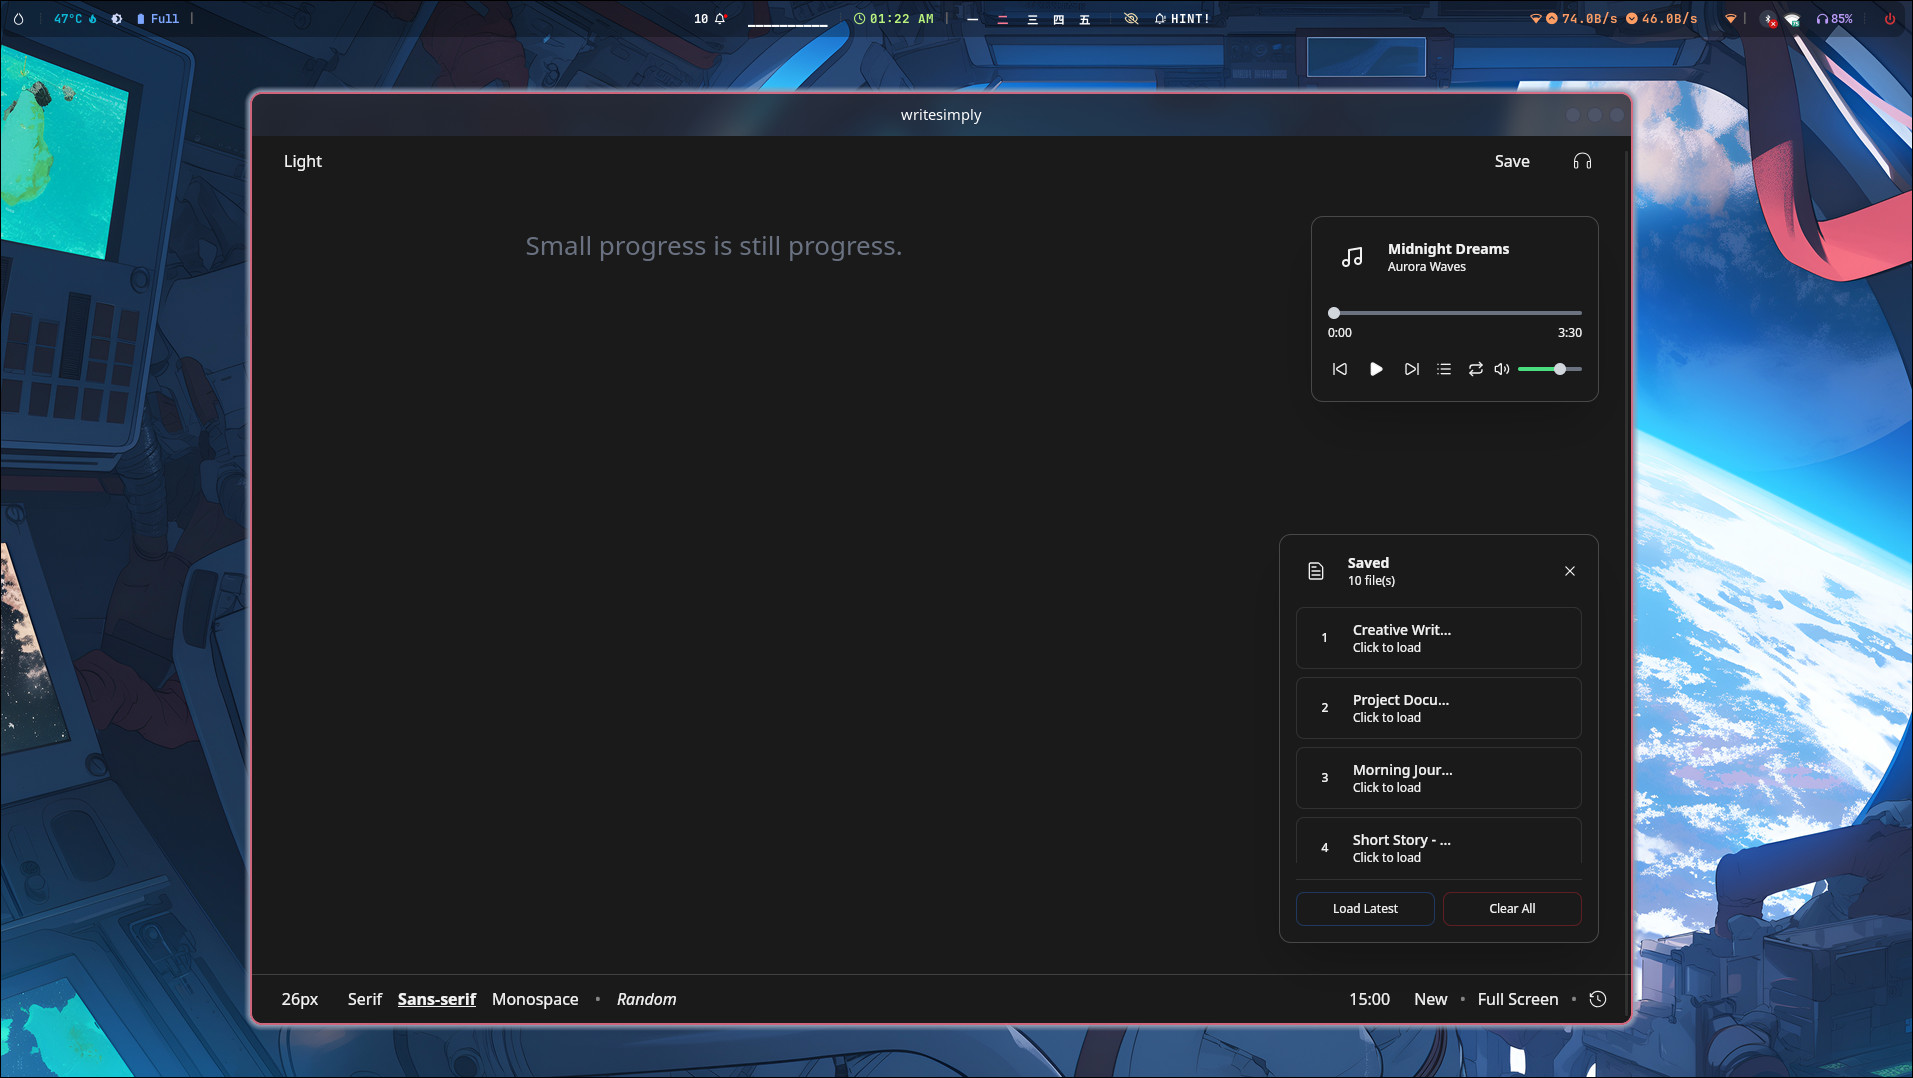The image size is (1913, 1078).
Task: Mute the music with the speaker icon
Action: point(1502,369)
